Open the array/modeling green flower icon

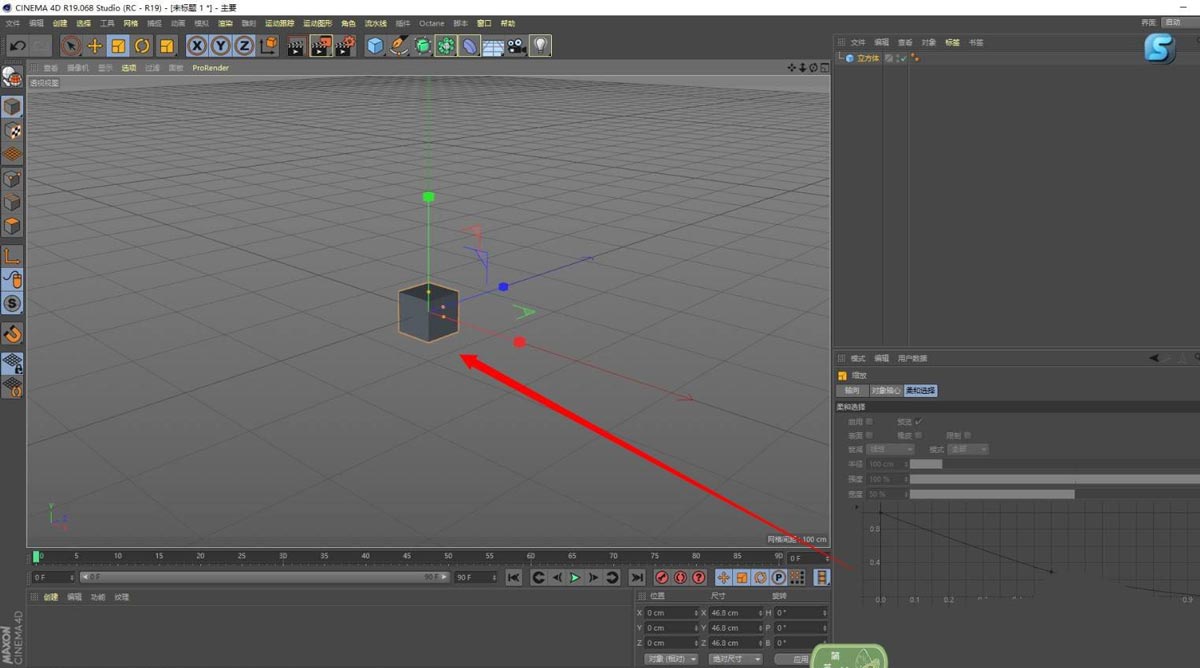(446, 46)
